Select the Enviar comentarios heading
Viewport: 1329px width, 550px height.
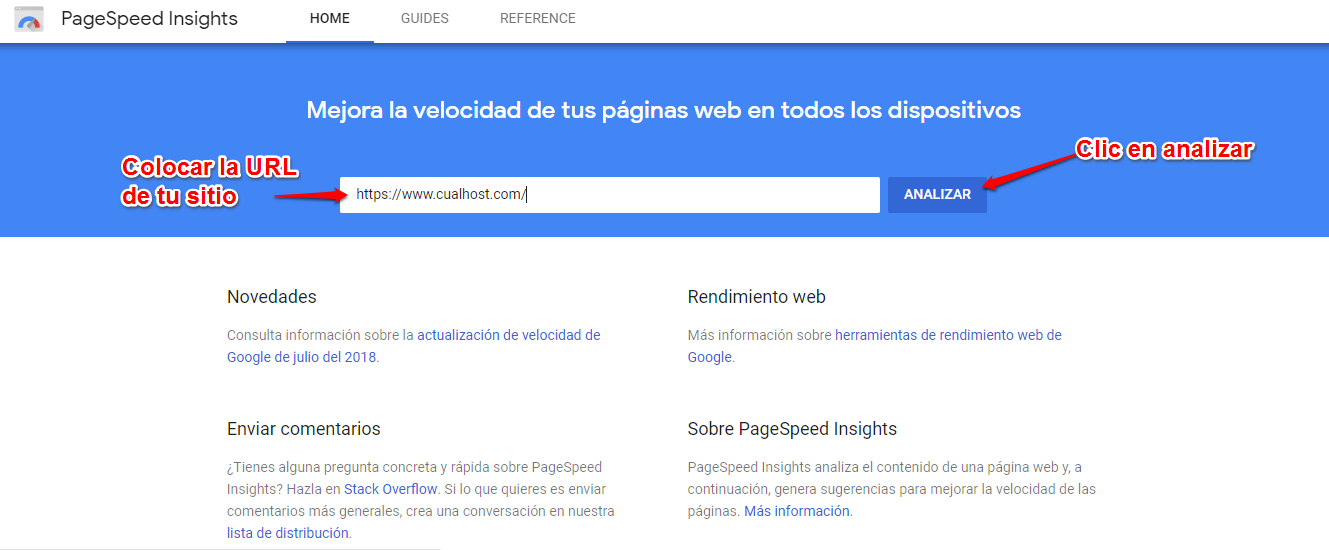[304, 429]
